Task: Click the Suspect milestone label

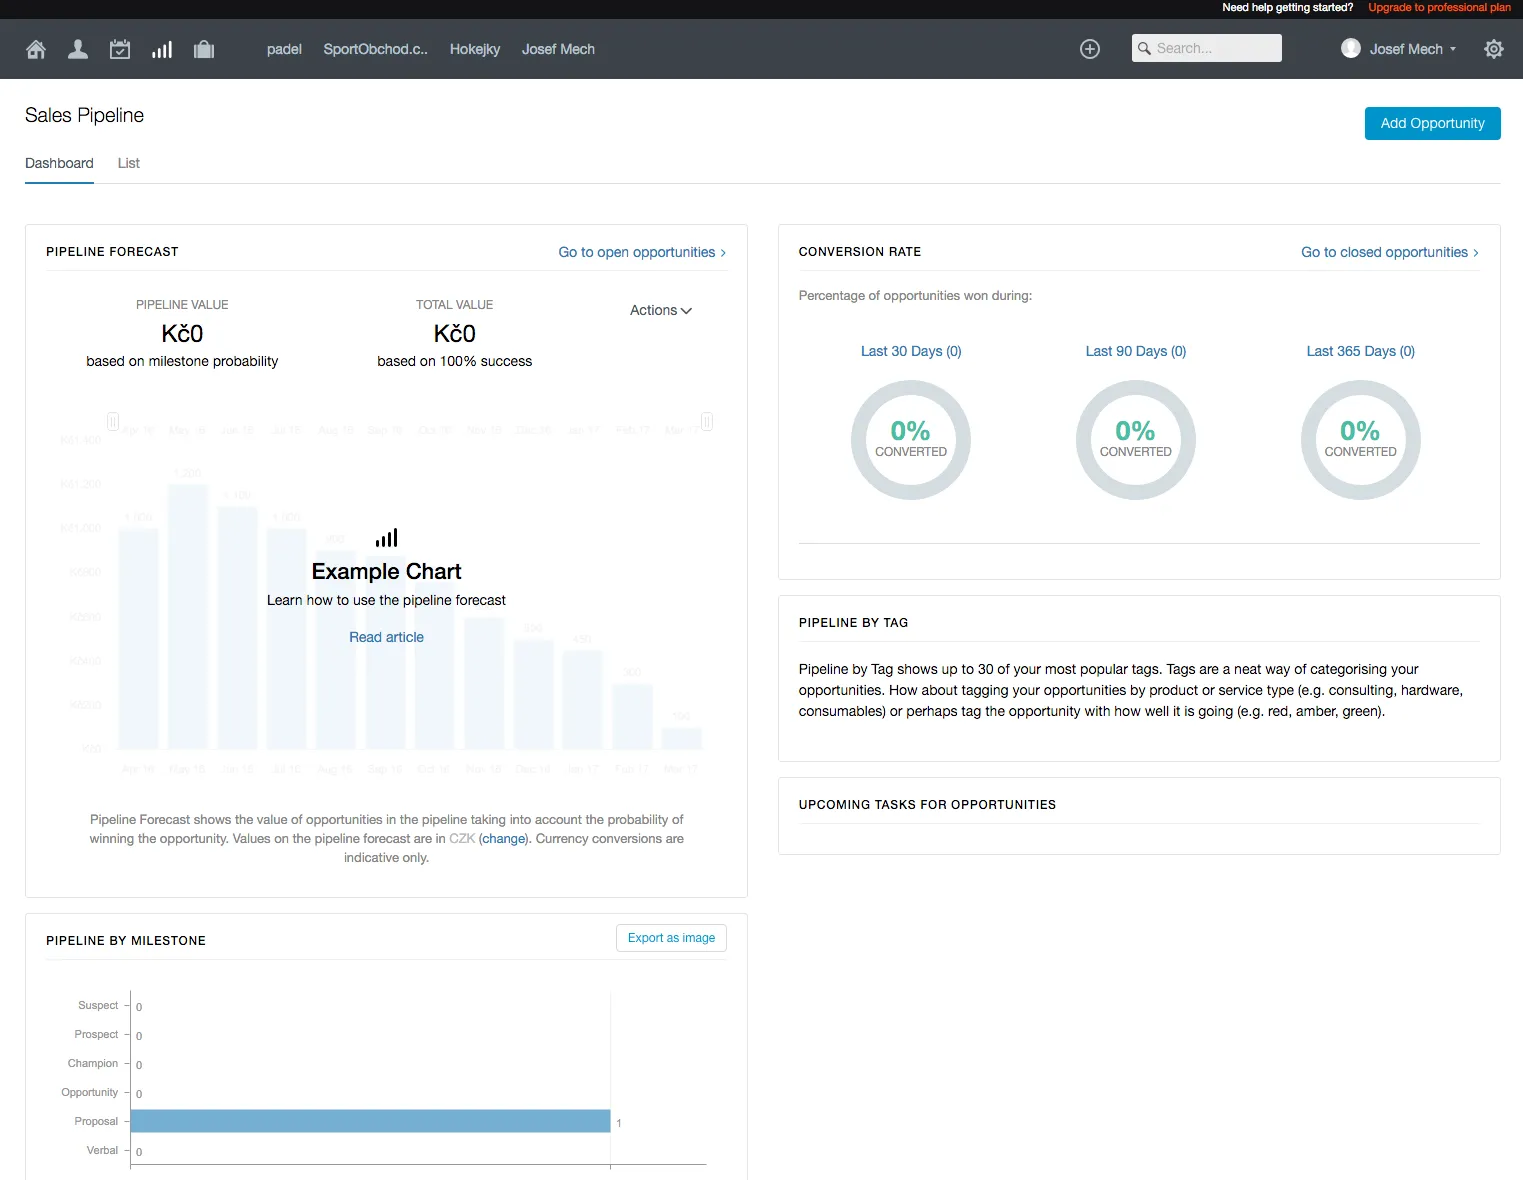Action: [x=98, y=1005]
